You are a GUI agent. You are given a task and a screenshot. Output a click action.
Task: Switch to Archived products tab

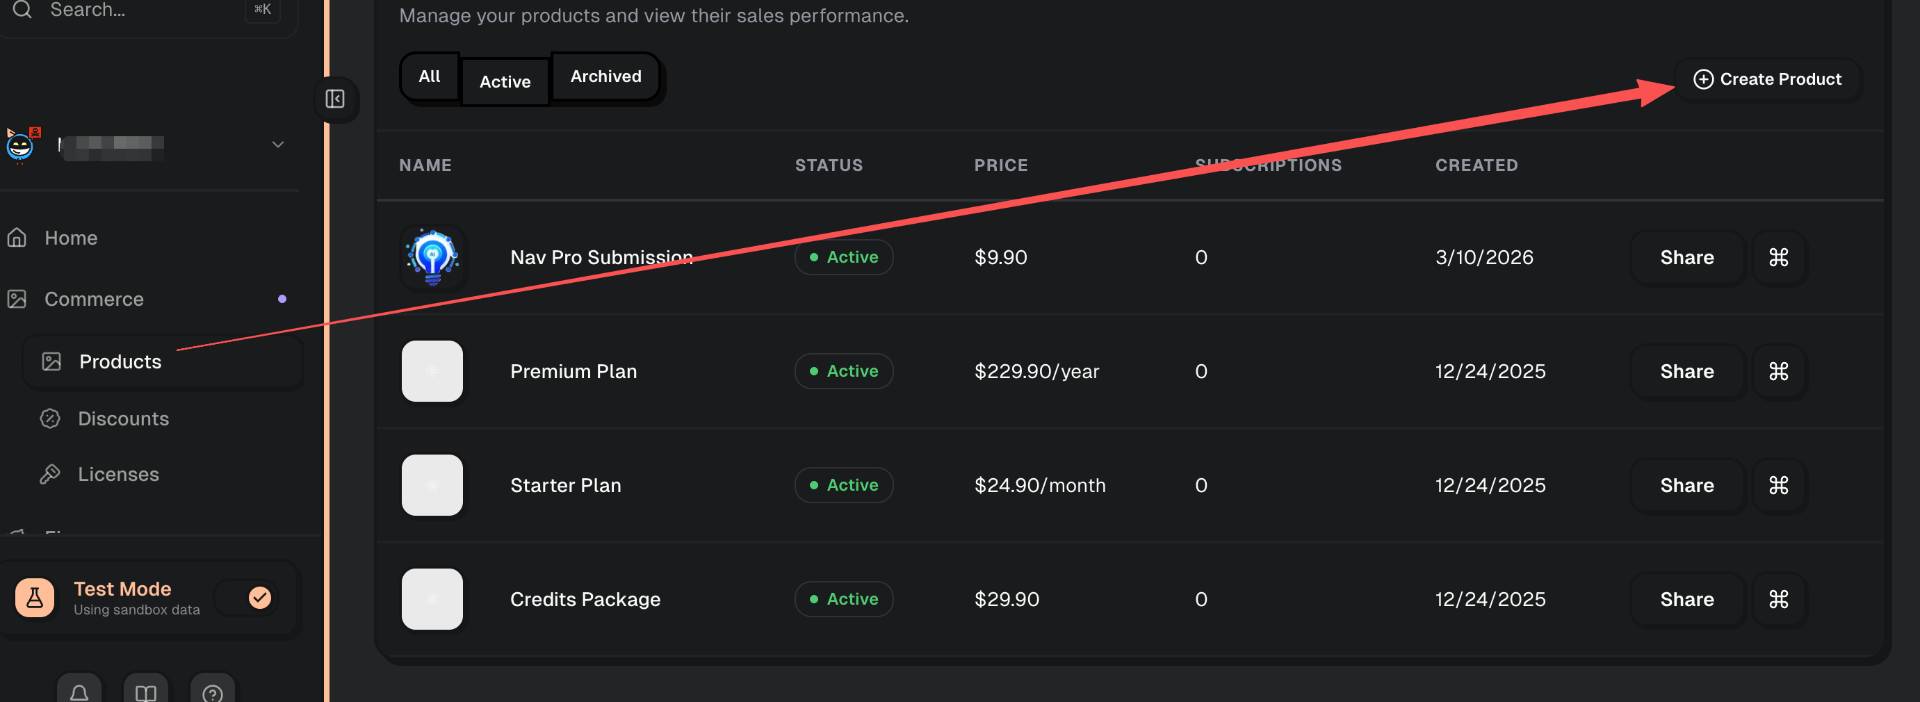click(606, 77)
